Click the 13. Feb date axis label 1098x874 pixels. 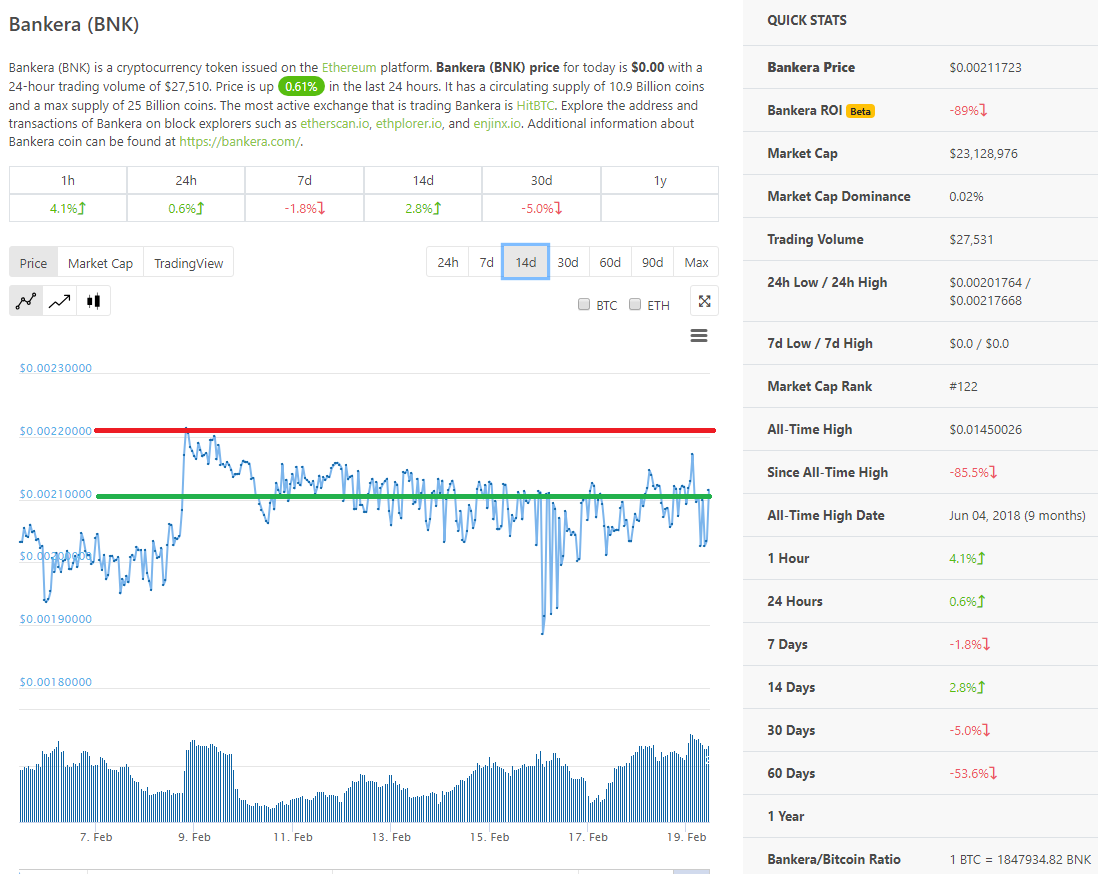point(391,837)
